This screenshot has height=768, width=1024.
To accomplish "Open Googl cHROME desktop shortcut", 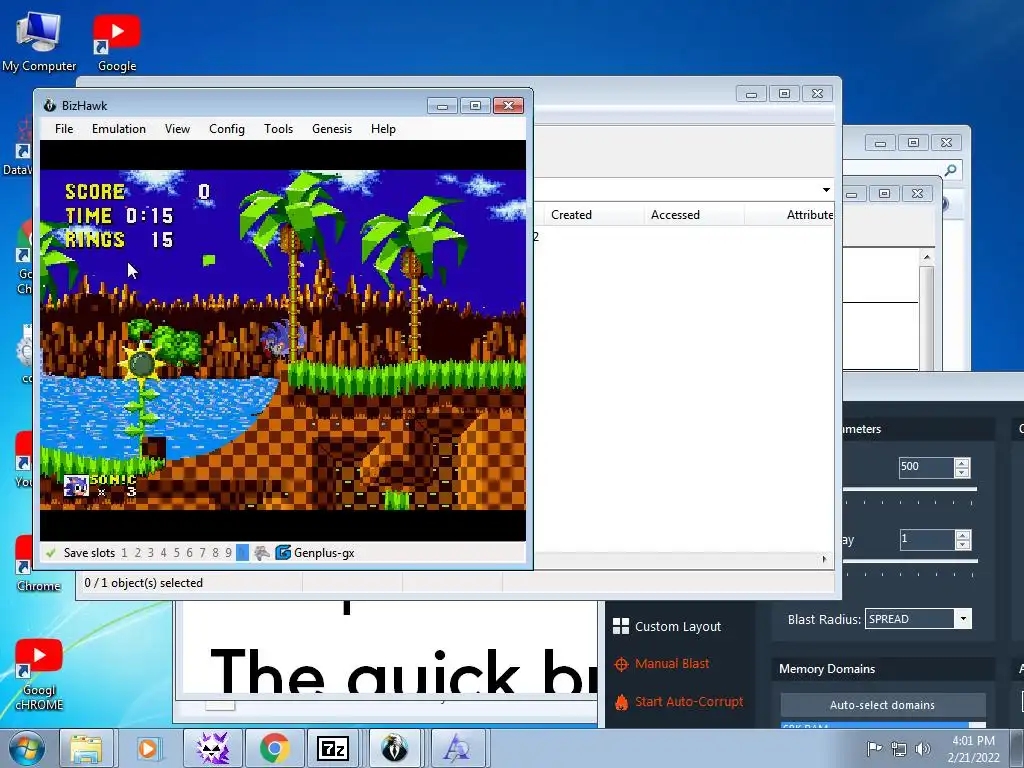I will click(39, 674).
